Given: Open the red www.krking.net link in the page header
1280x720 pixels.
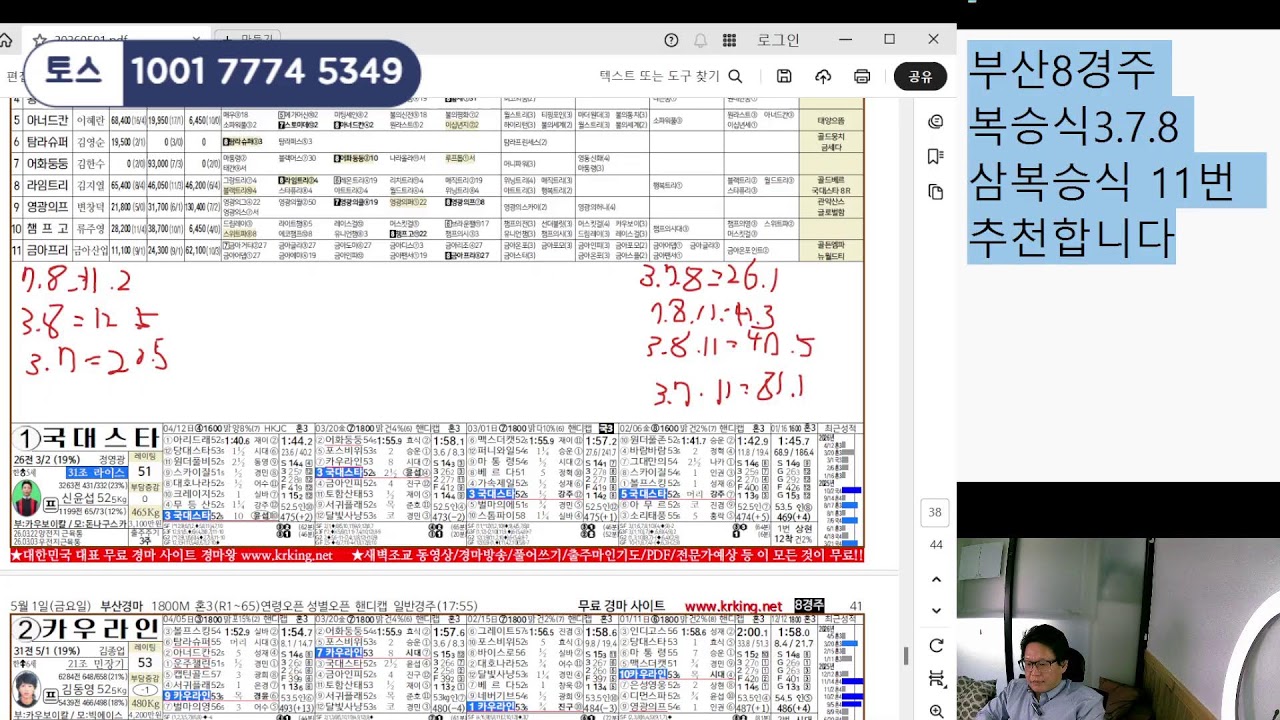Looking at the screenshot, I should point(733,606).
